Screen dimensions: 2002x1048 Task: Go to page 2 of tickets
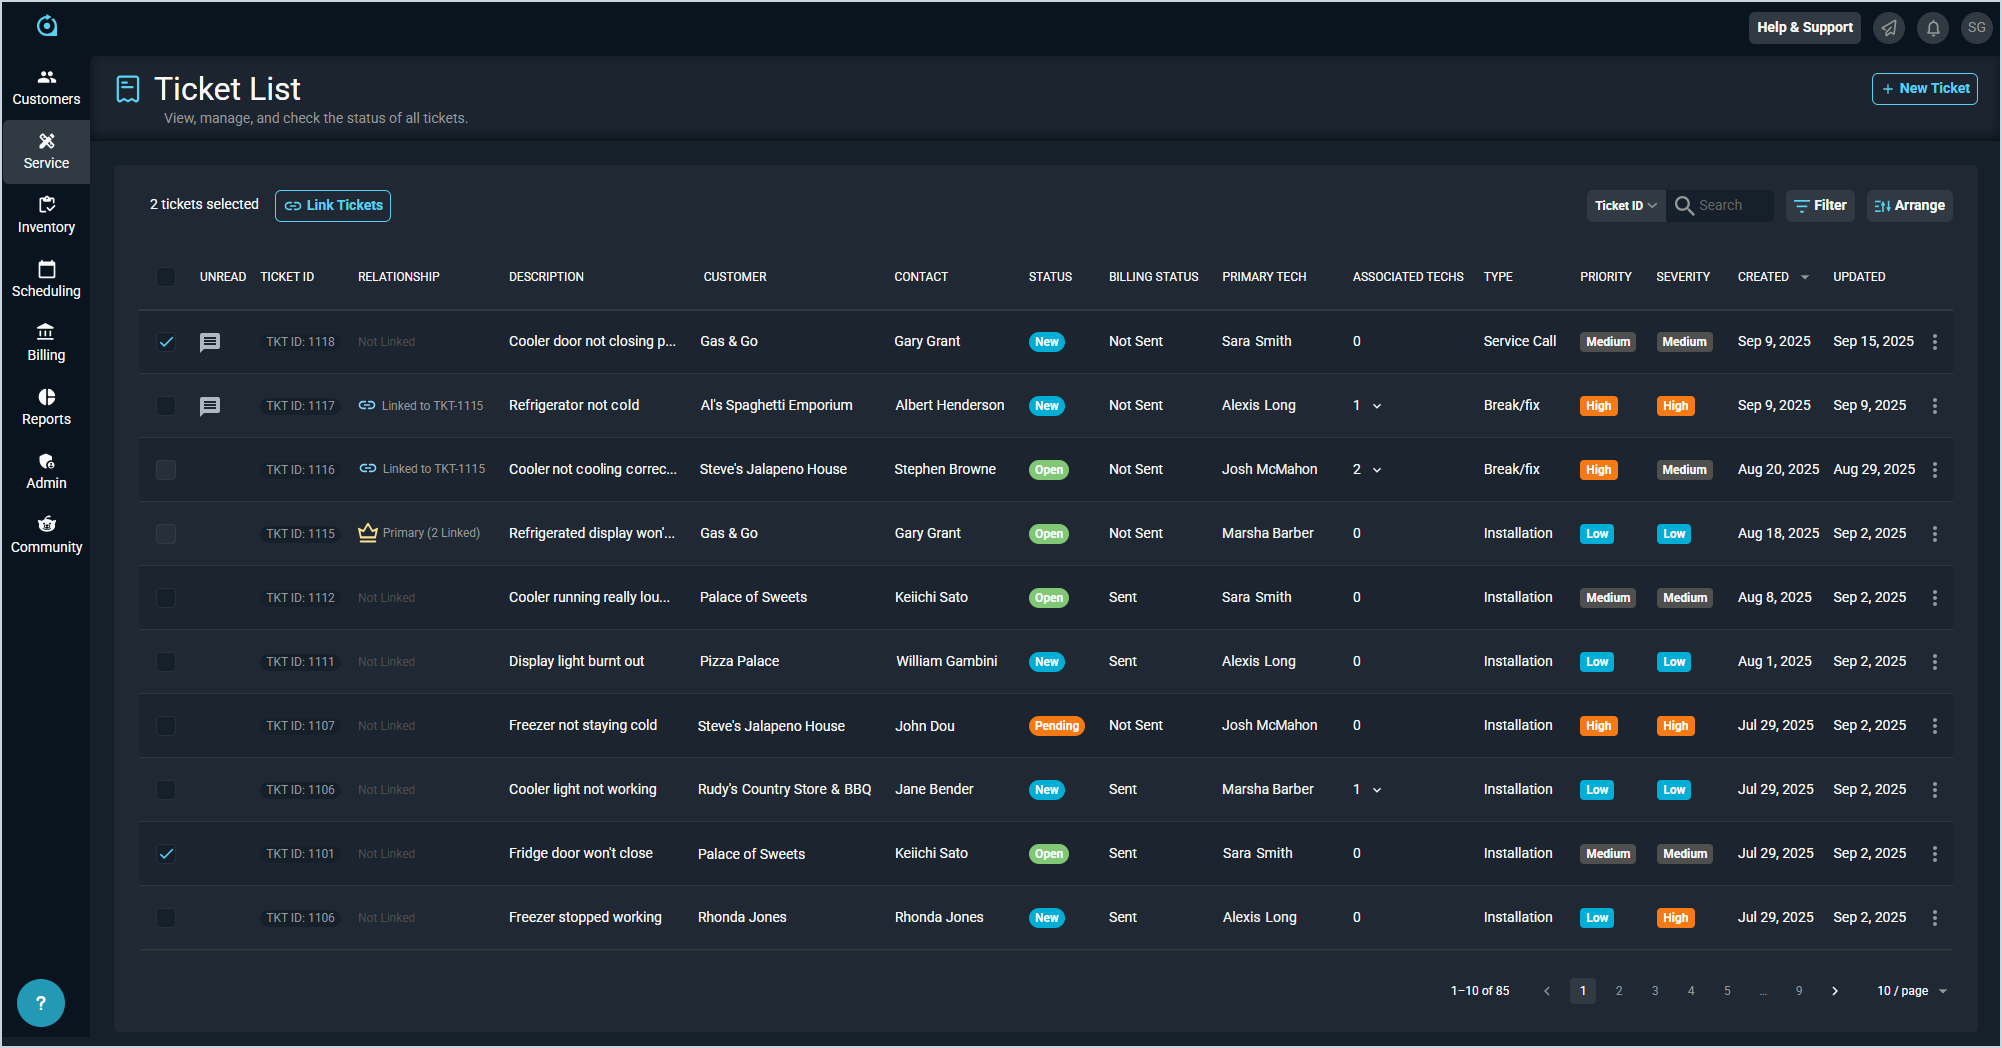point(1619,991)
